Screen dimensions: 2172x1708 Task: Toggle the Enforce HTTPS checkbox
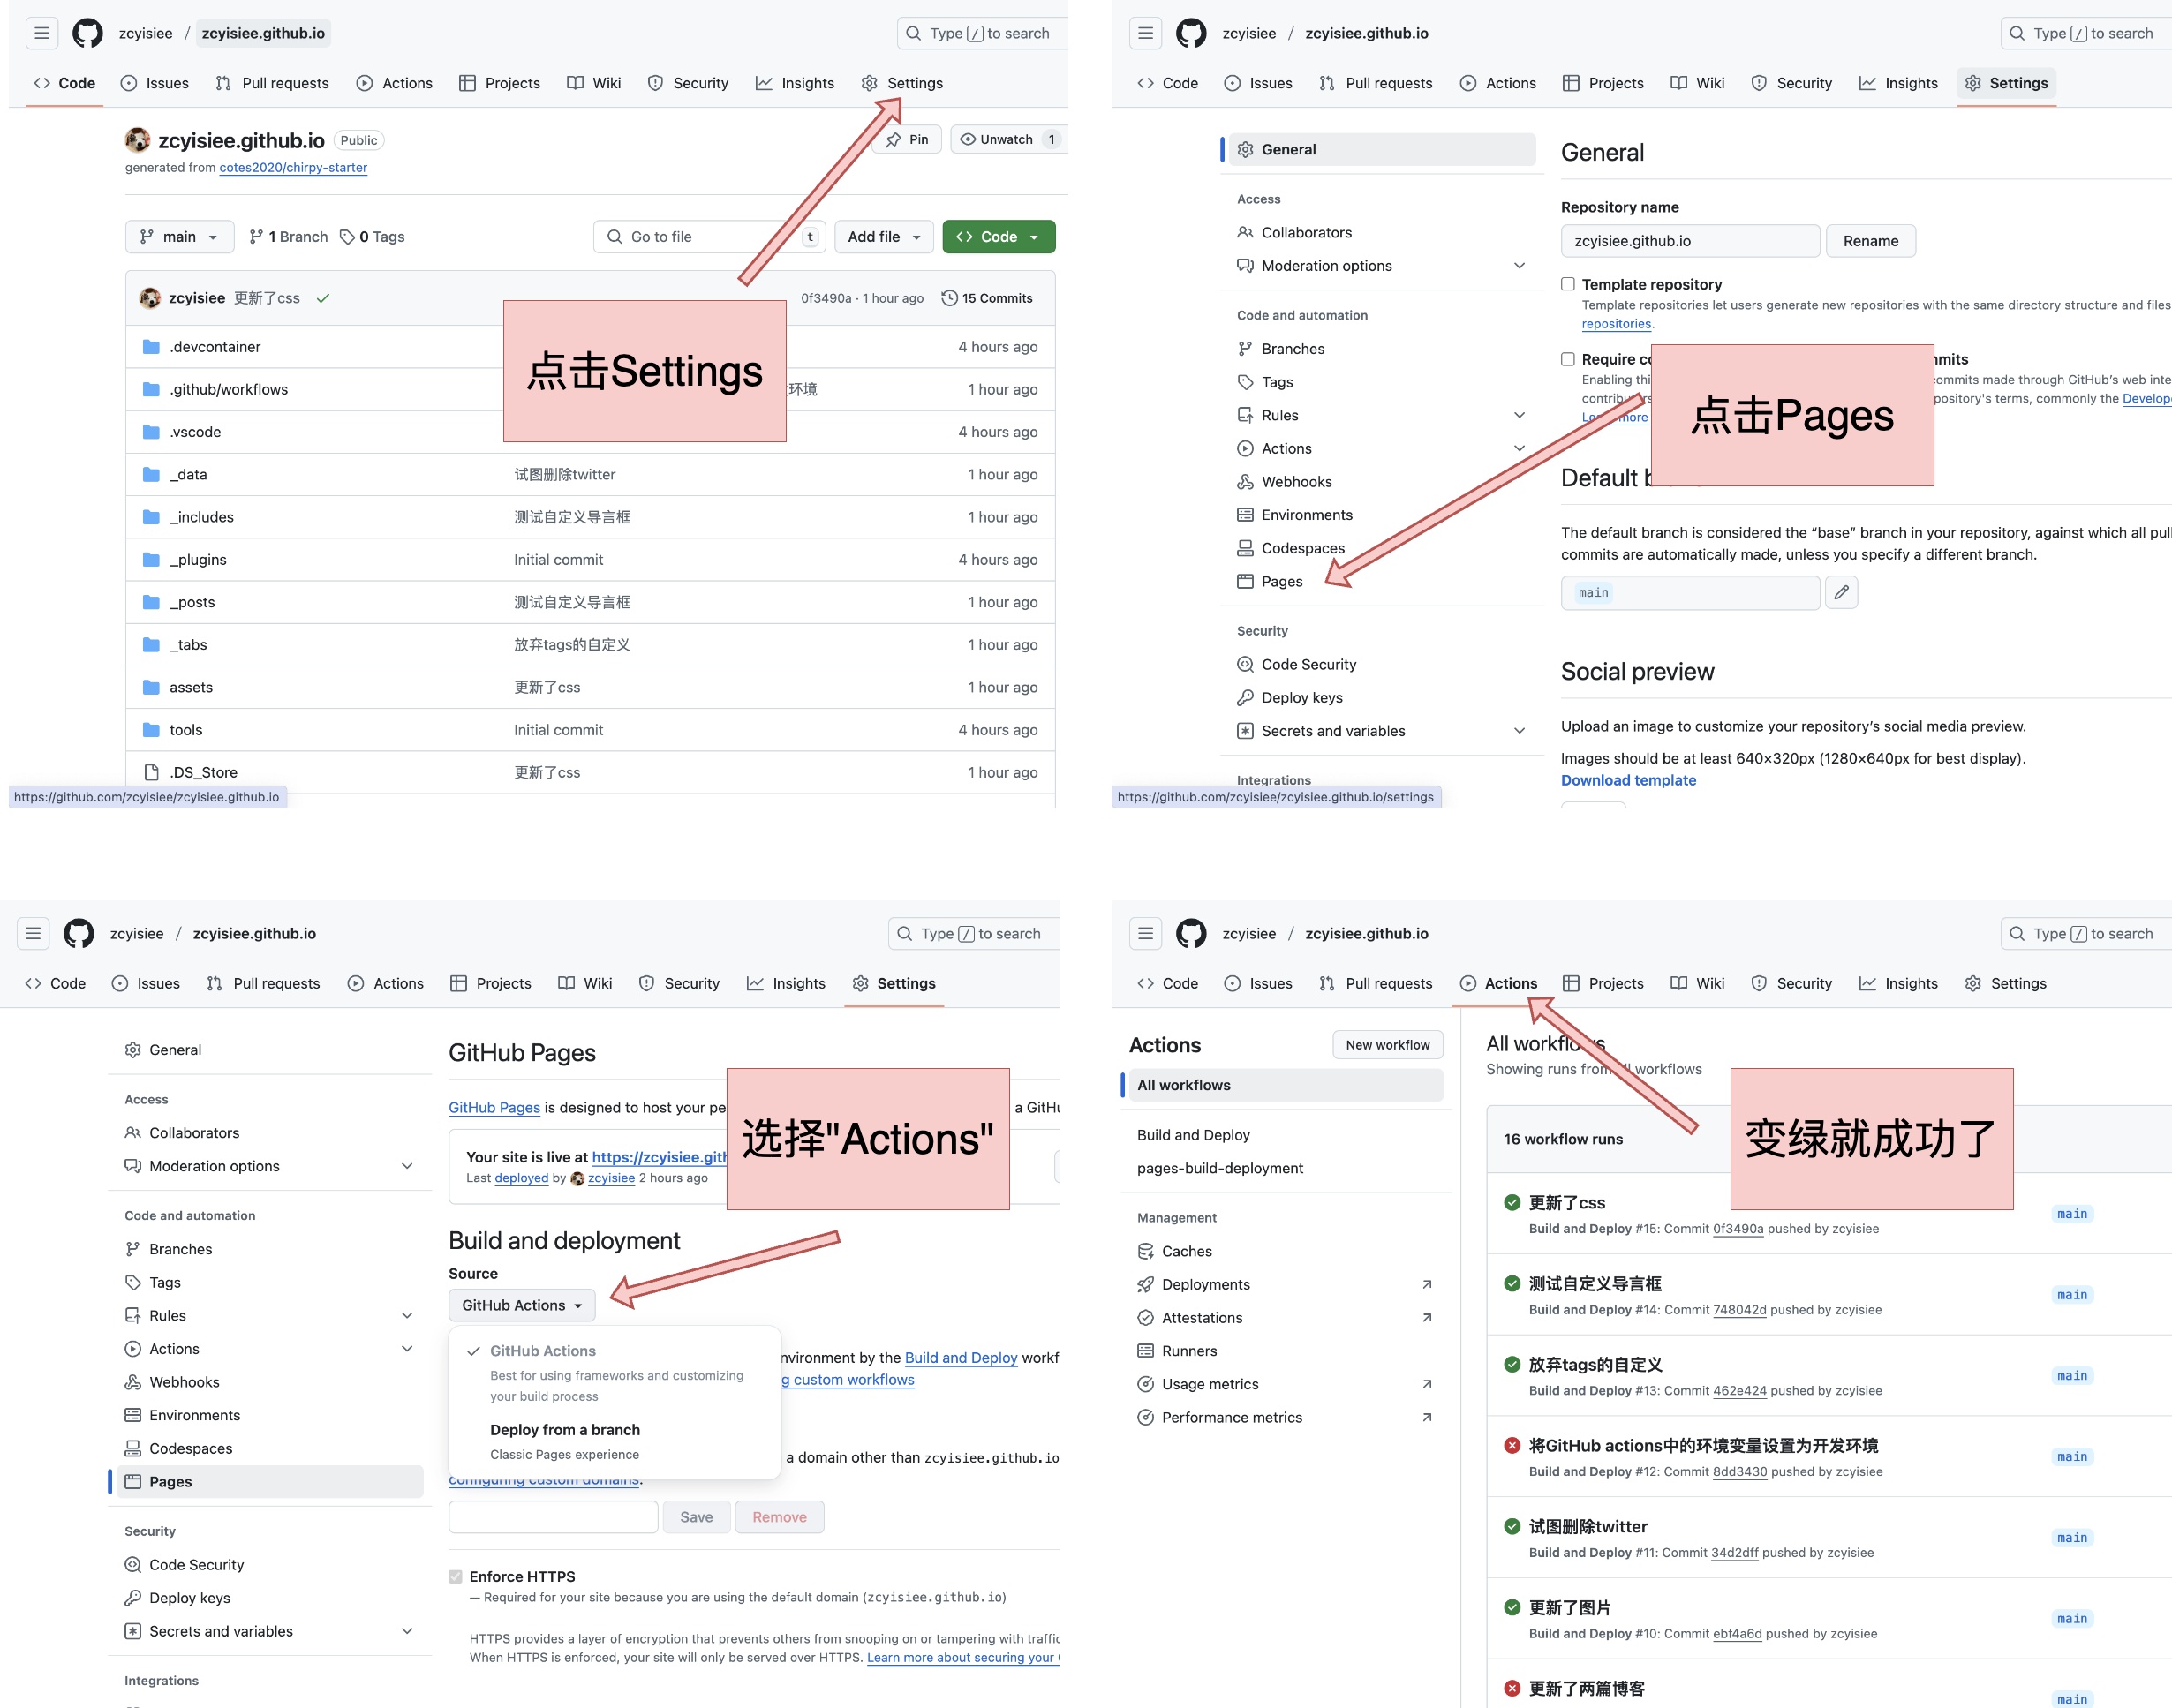tap(456, 1576)
